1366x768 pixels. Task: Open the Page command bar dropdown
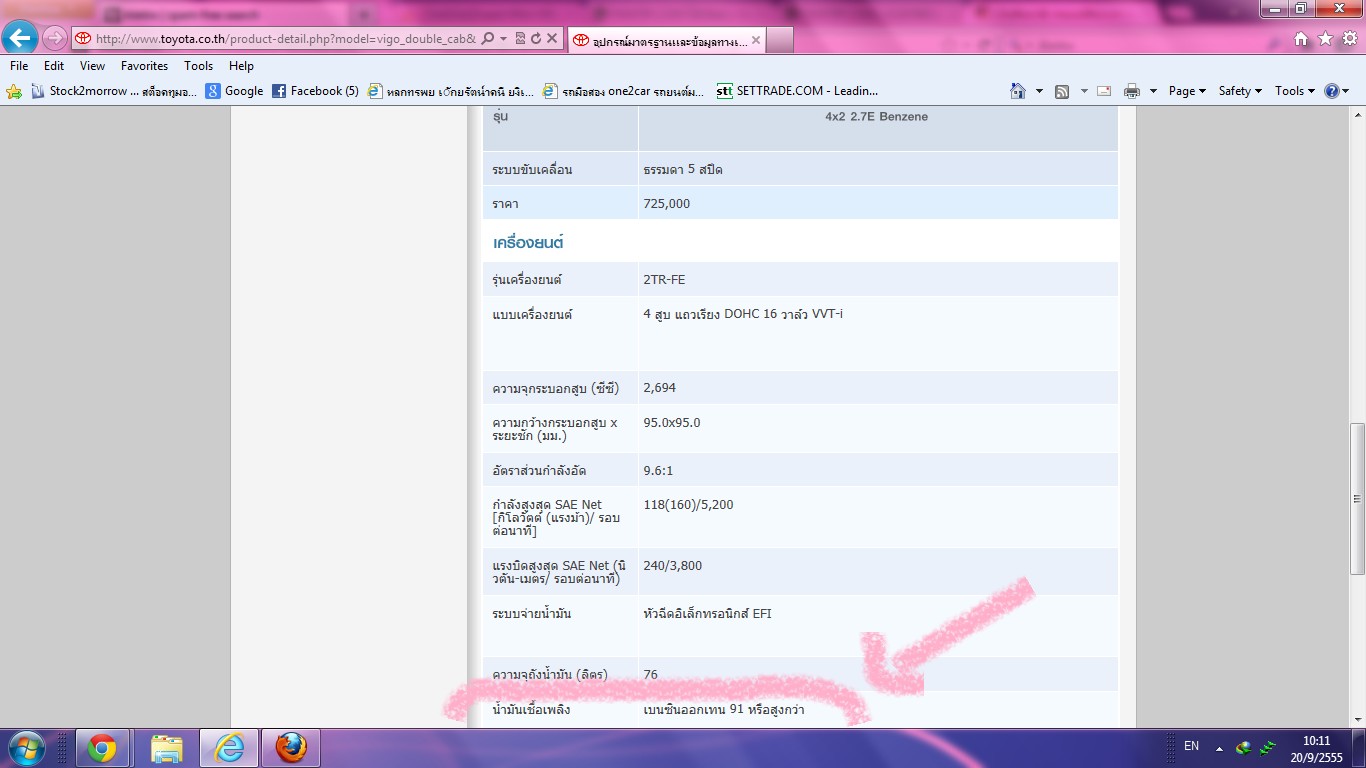(x=1187, y=91)
